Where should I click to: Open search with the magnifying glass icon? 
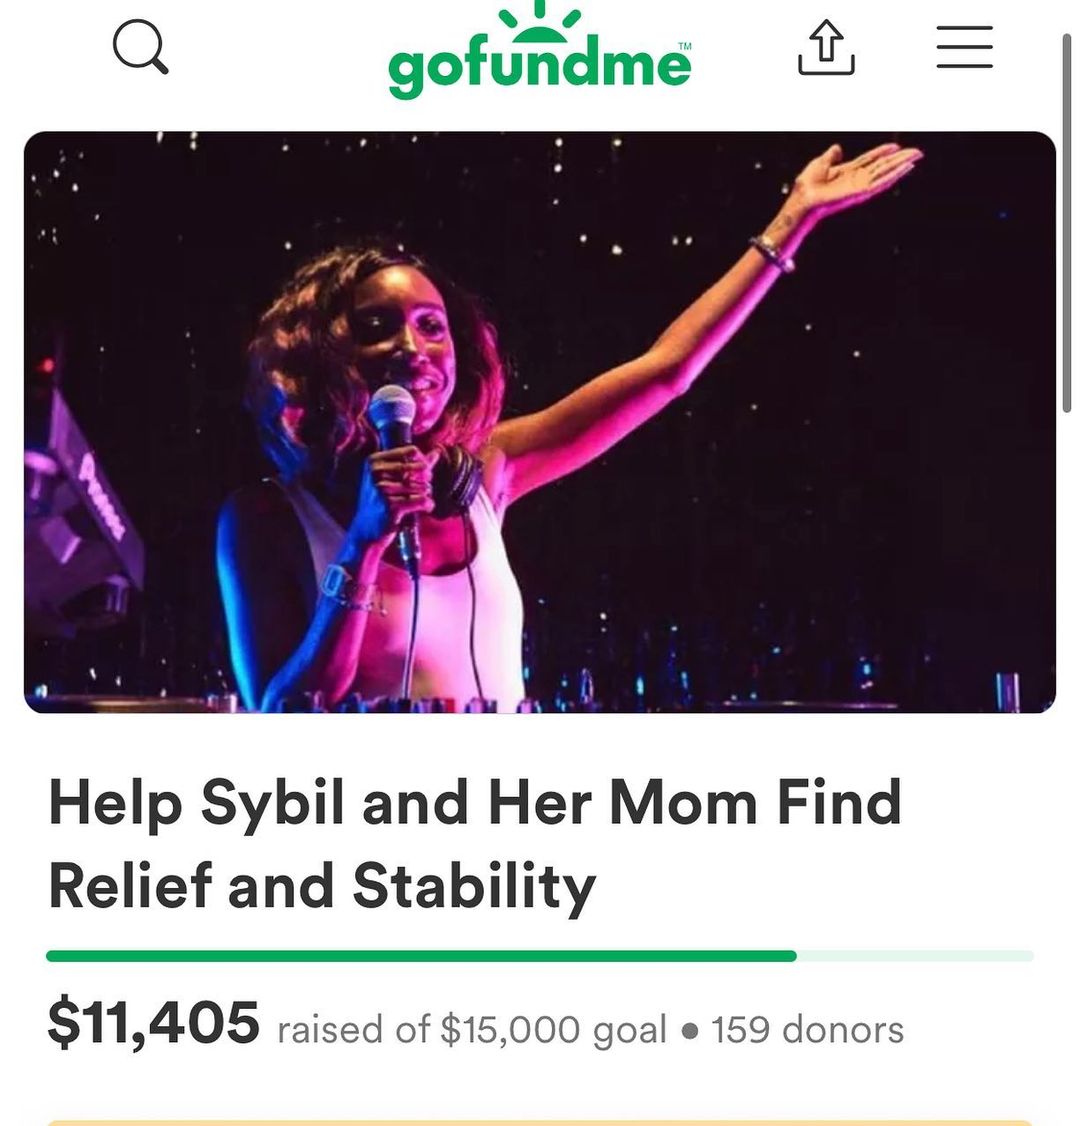click(140, 48)
